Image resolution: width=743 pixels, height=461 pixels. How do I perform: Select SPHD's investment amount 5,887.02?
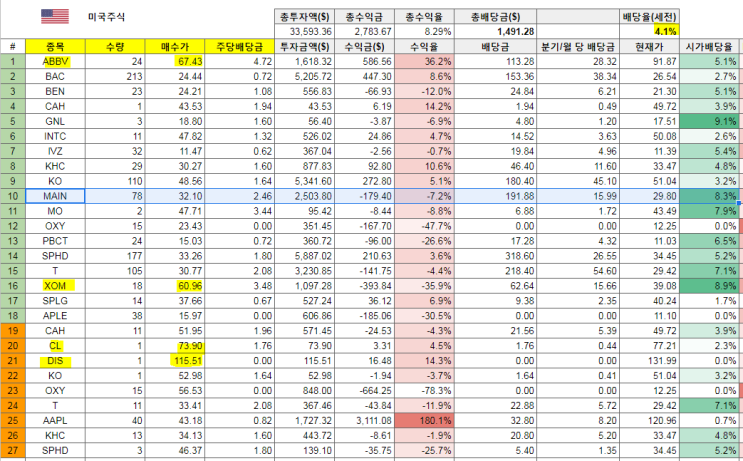(305, 256)
